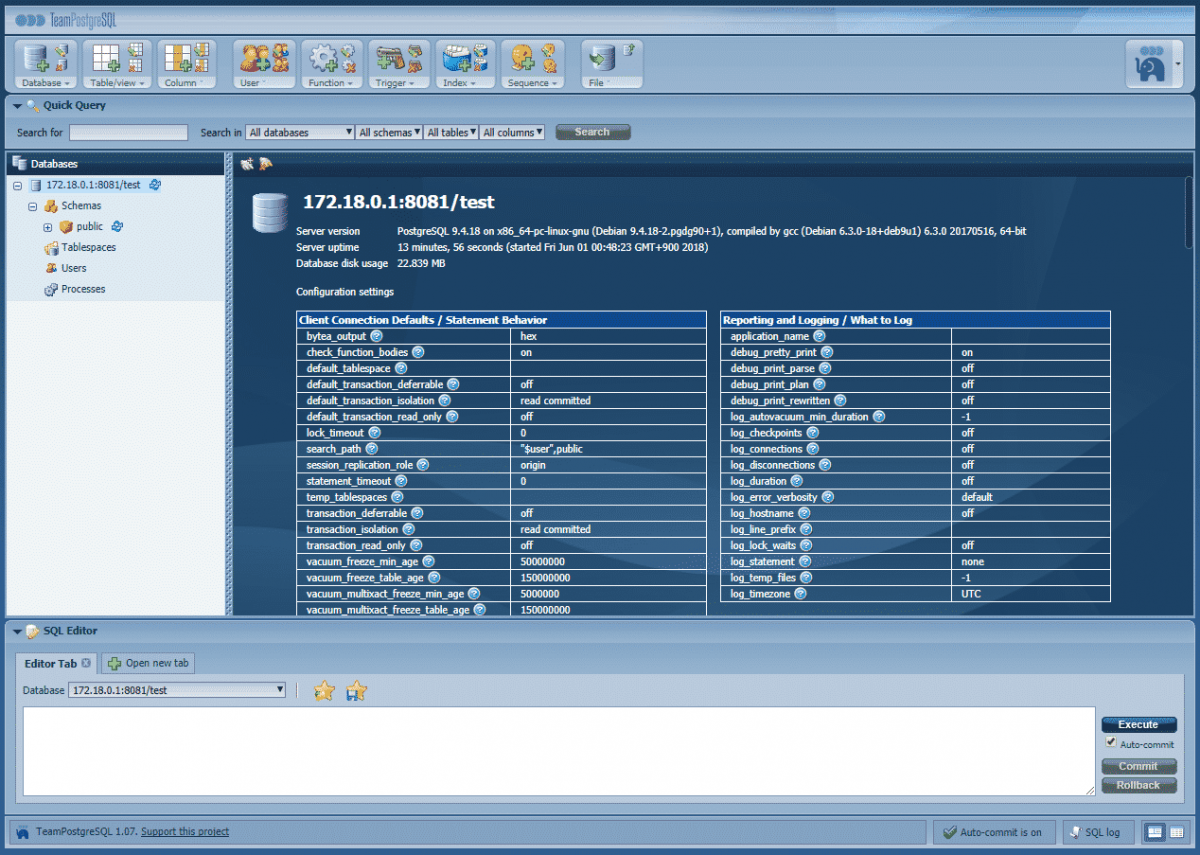
Task: Open the All databases search dropdown
Action: click(300, 132)
